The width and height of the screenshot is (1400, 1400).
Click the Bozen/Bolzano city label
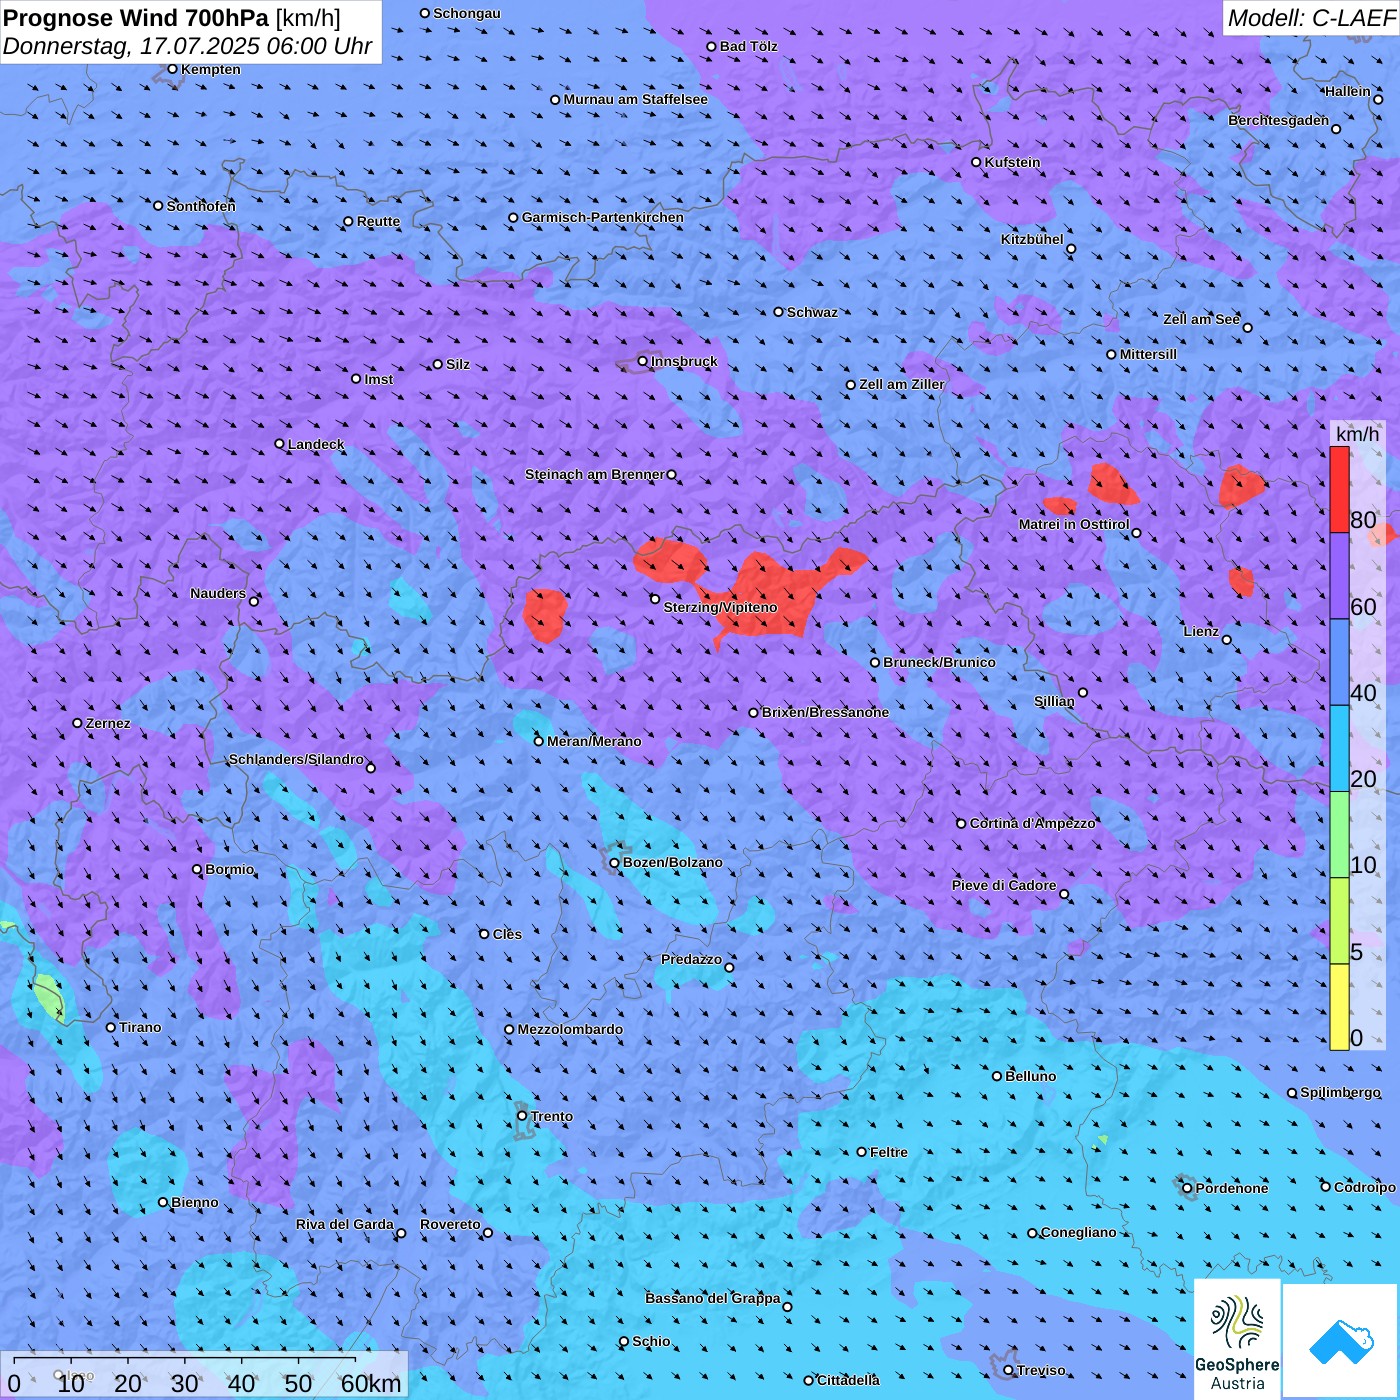tap(672, 862)
